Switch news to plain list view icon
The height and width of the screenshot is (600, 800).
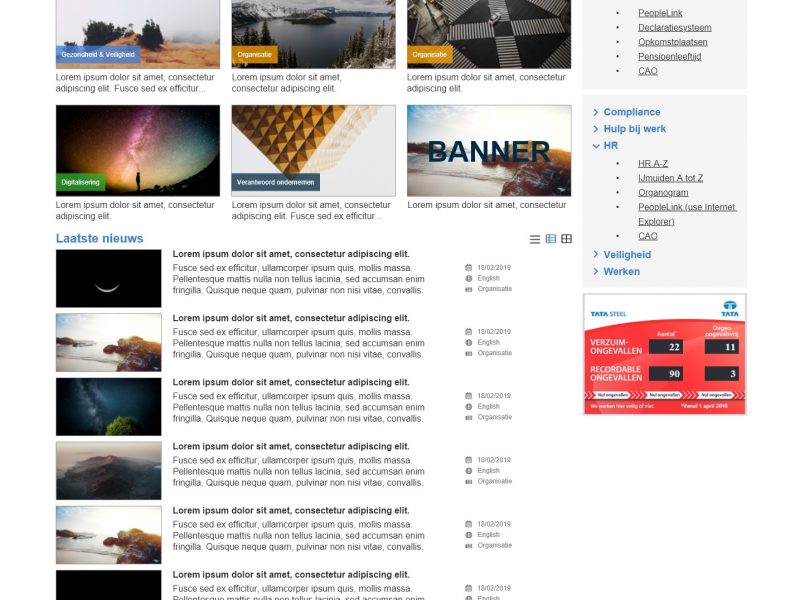point(535,239)
